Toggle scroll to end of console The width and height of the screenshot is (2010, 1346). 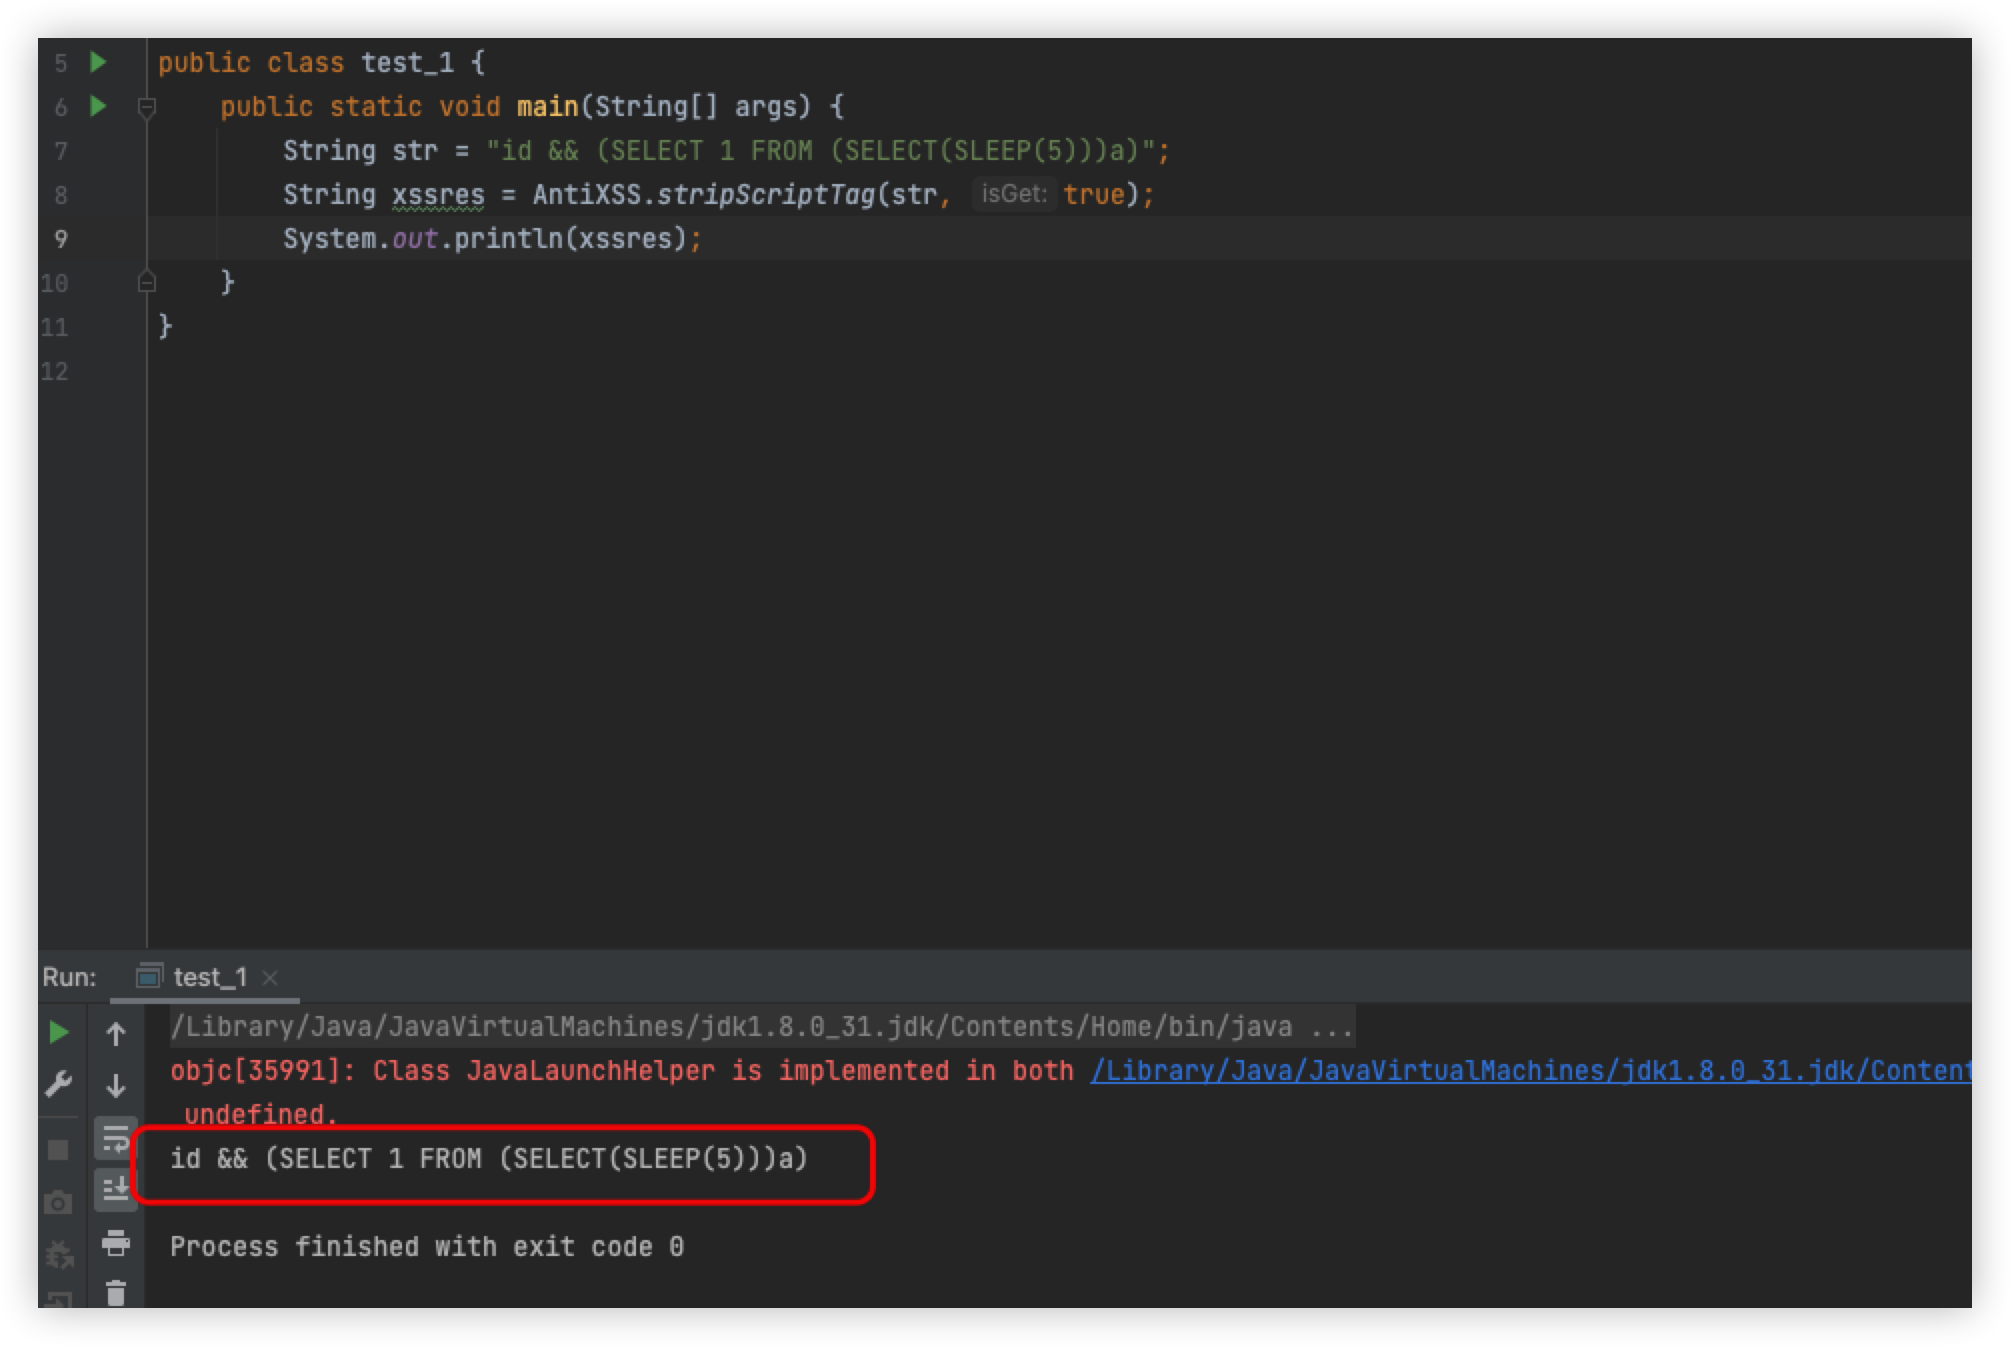tap(116, 1190)
